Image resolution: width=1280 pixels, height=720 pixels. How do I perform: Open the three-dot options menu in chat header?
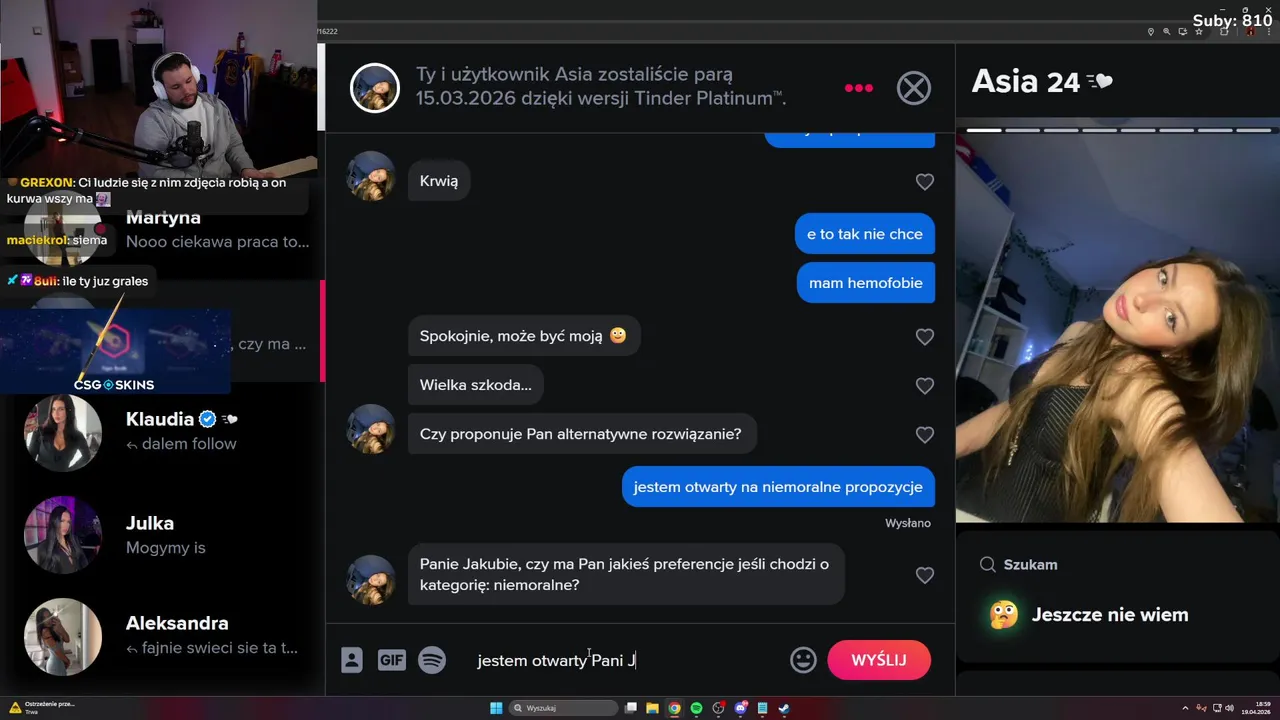(858, 88)
